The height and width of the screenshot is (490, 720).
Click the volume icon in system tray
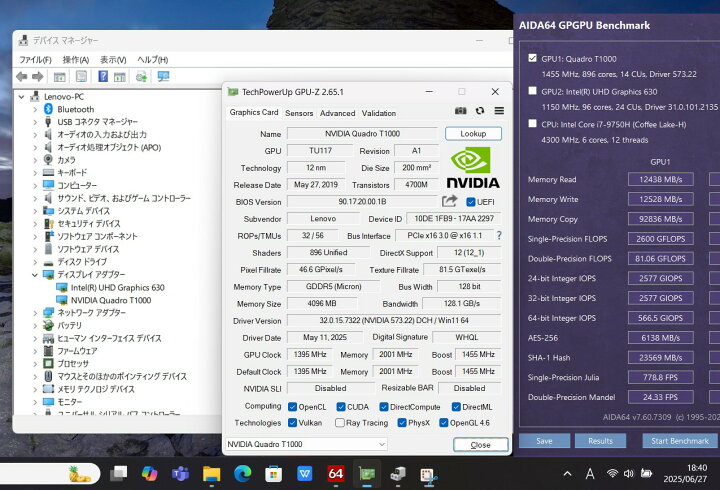click(x=629, y=473)
